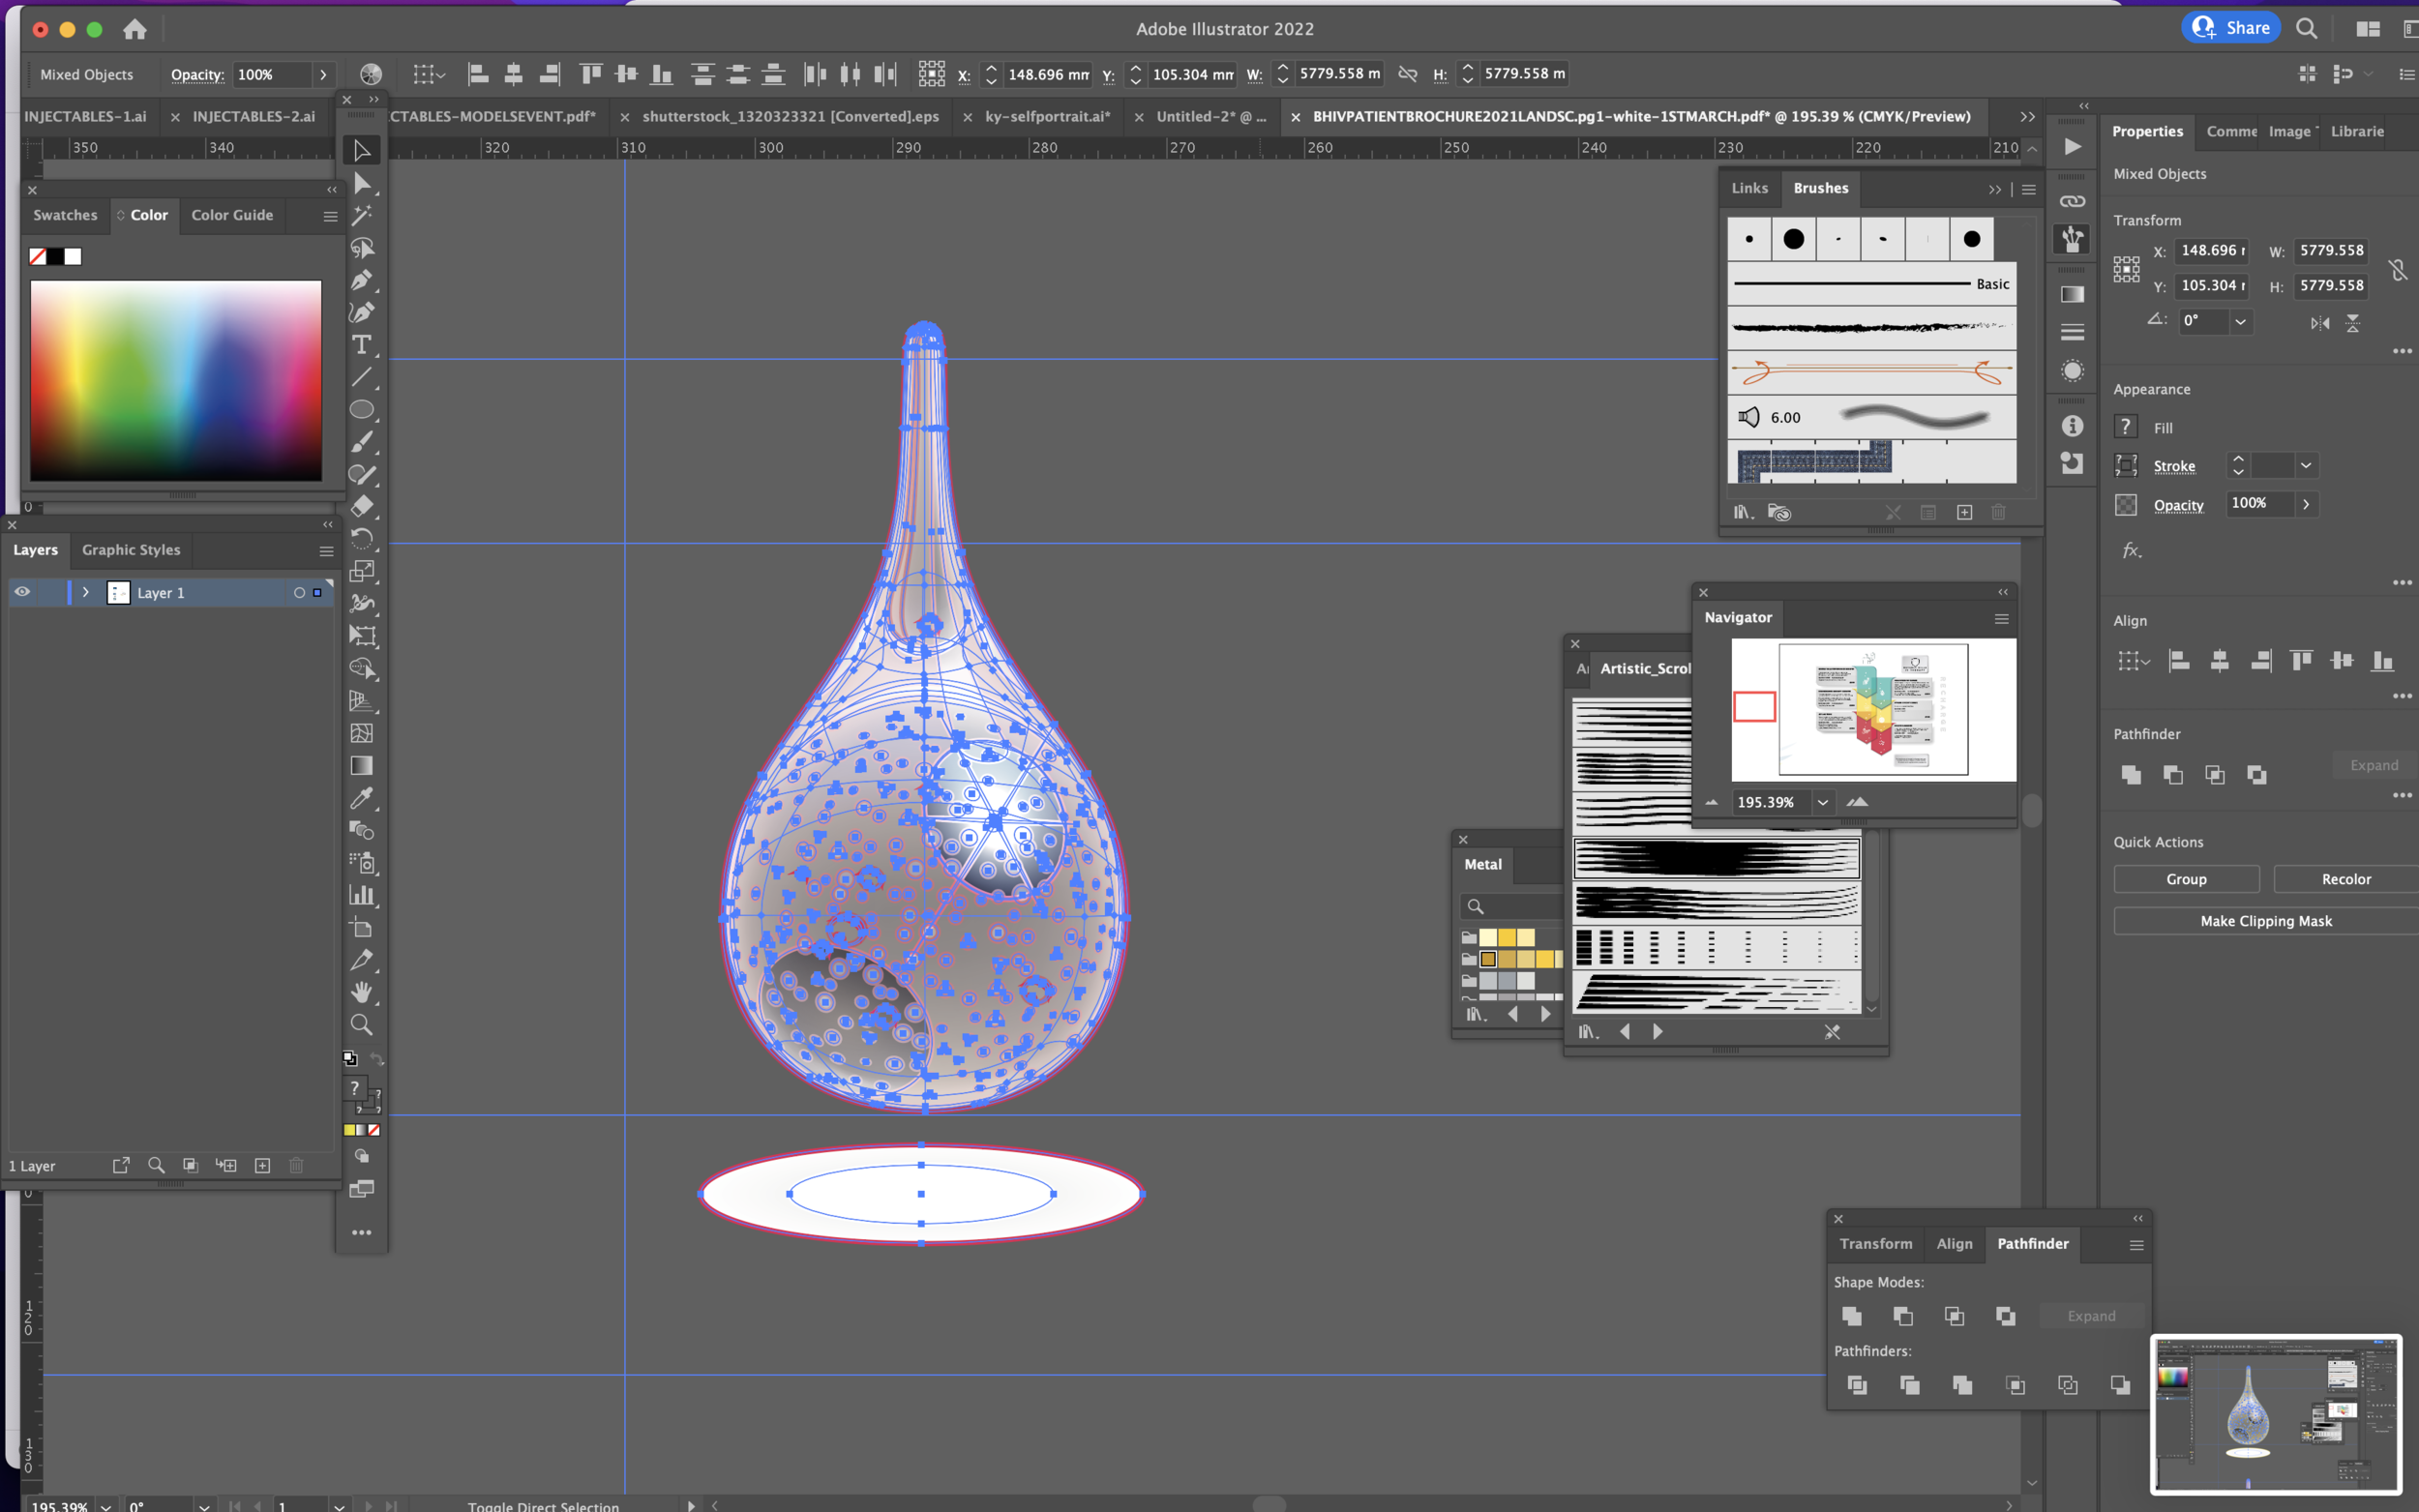Select the Eyedropper tool
The image size is (2419, 1512).
tap(361, 798)
